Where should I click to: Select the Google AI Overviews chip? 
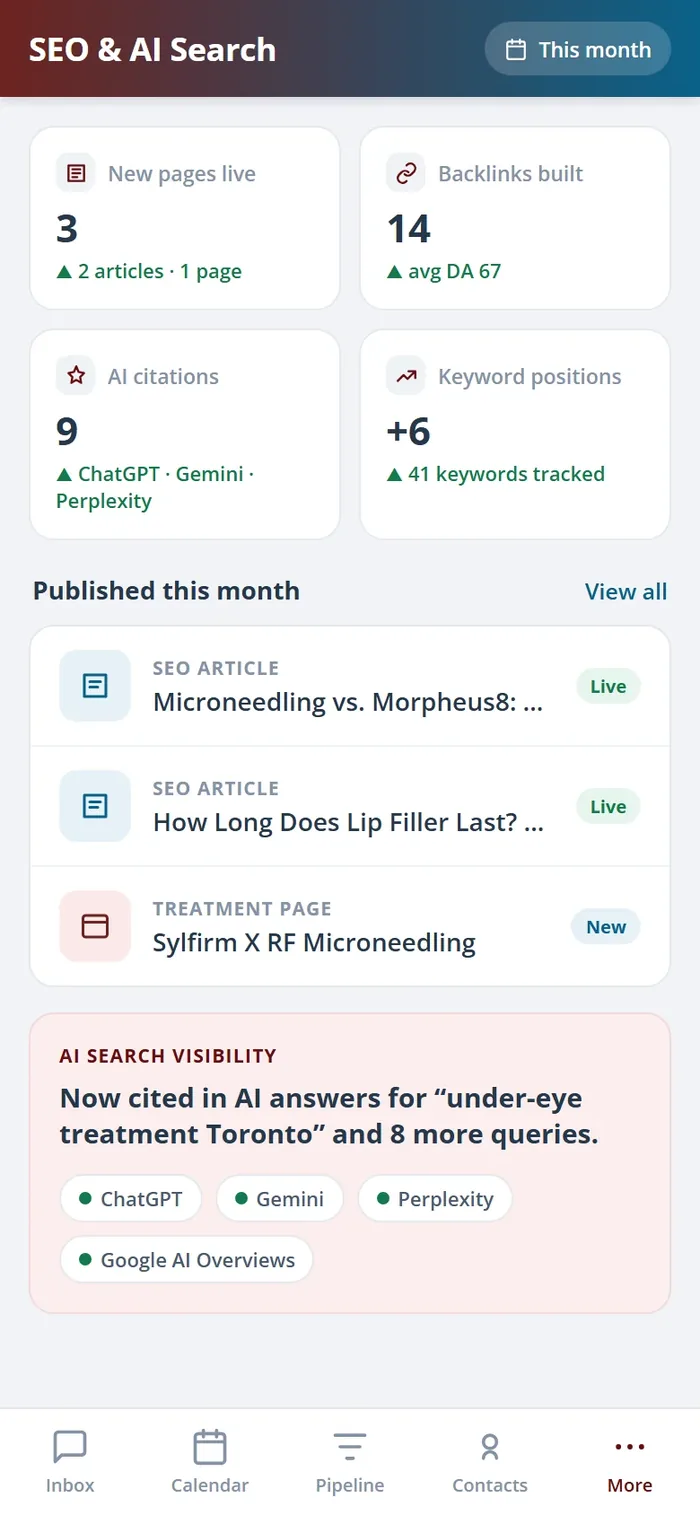(x=187, y=1259)
